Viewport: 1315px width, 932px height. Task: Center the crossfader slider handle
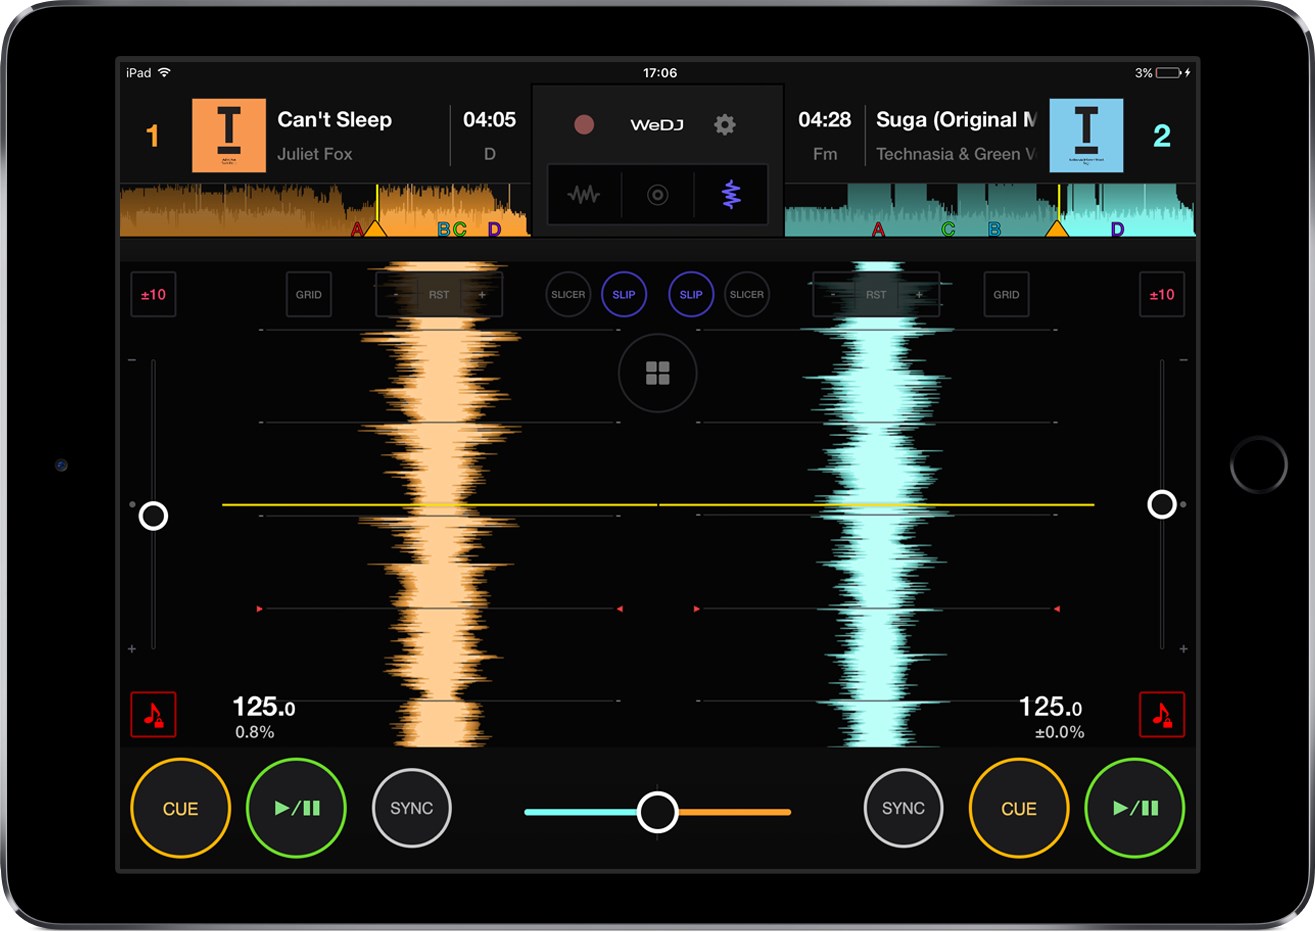pyautogui.click(x=657, y=811)
